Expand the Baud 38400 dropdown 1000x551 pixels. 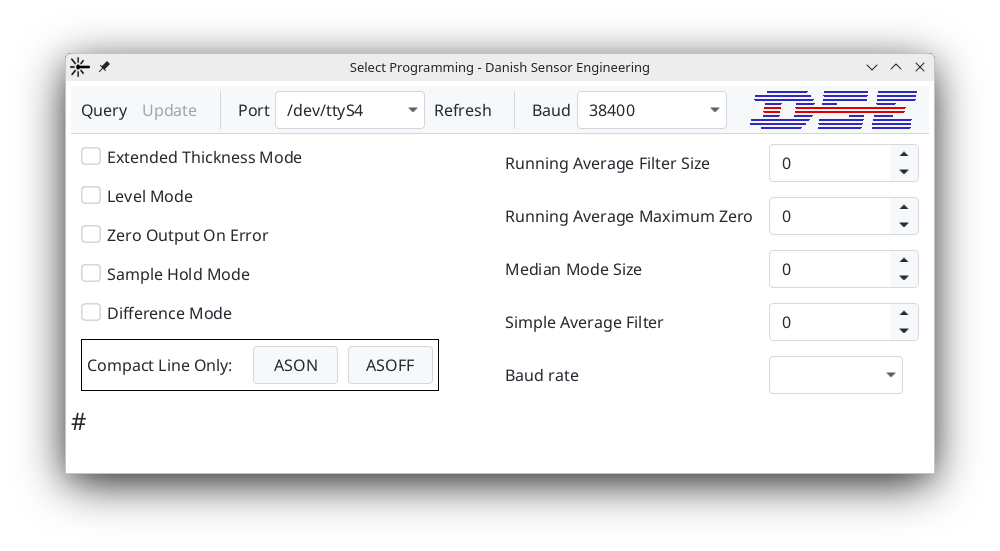click(651, 110)
